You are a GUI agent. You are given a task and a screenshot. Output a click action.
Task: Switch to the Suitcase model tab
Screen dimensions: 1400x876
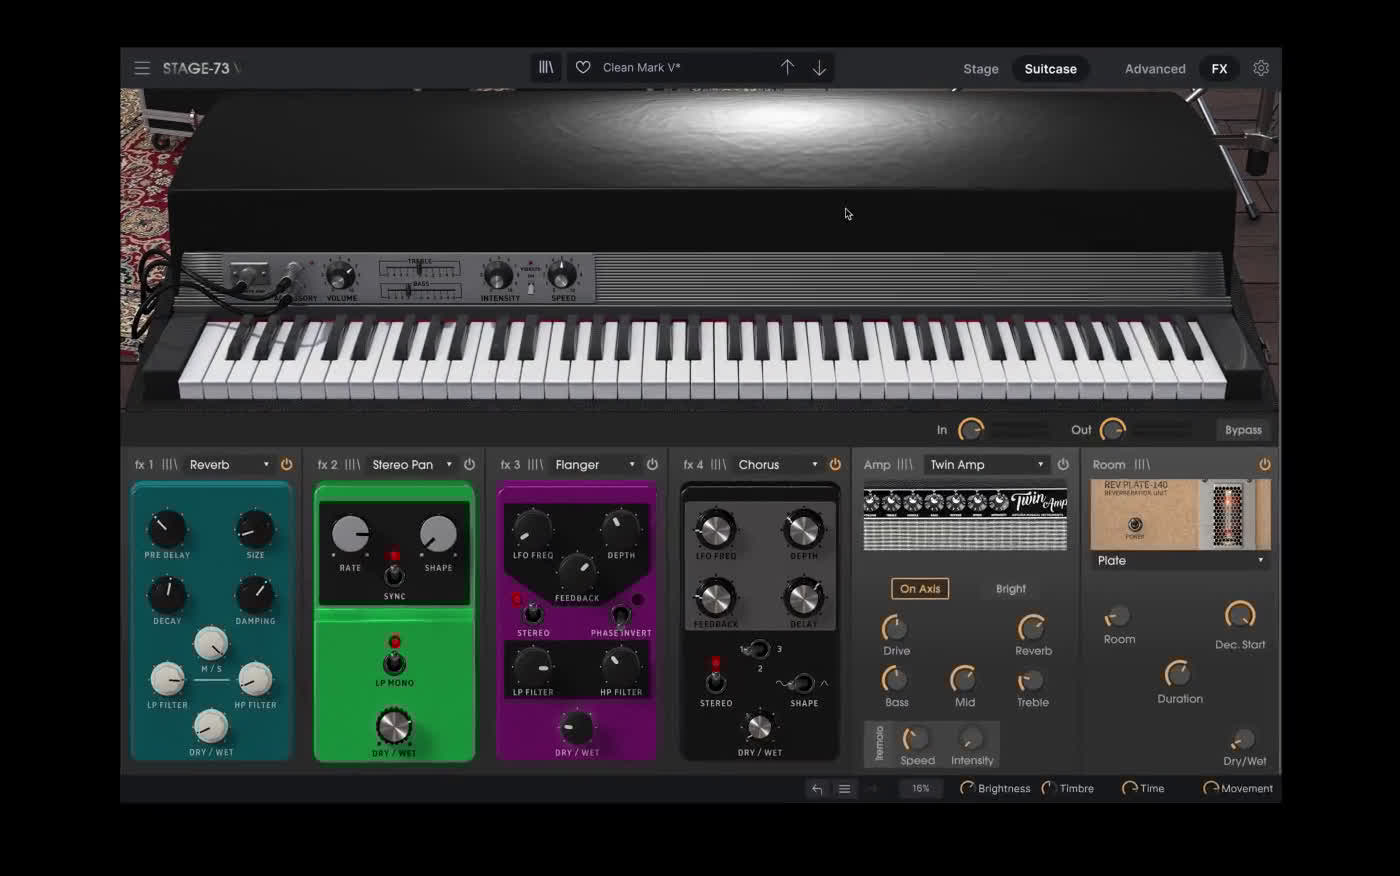point(1050,69)
